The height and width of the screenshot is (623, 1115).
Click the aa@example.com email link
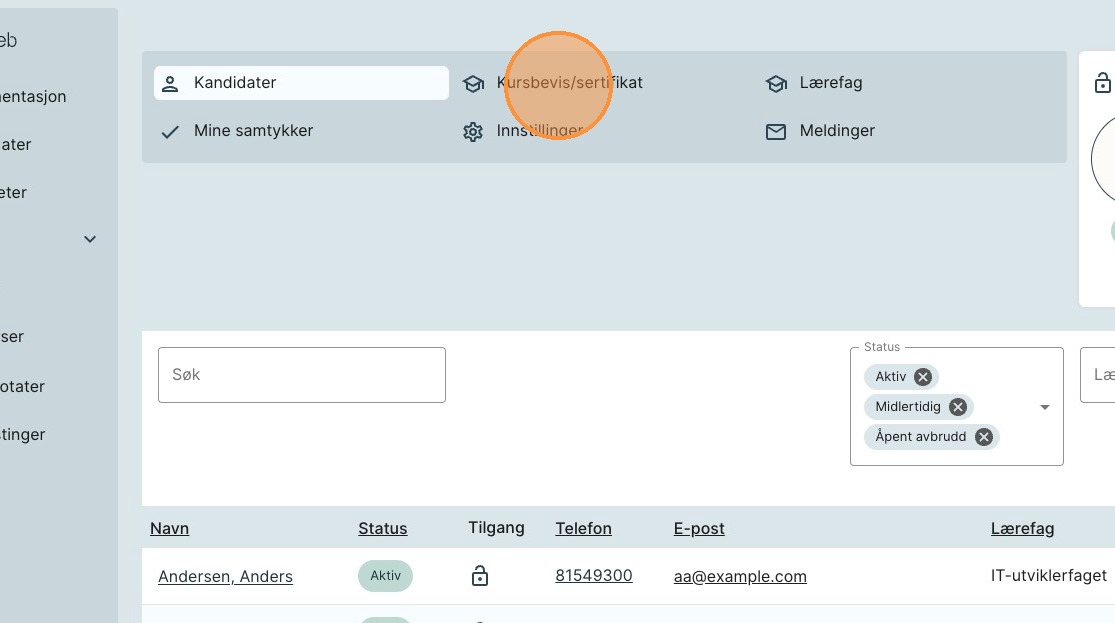click(740, 576)
